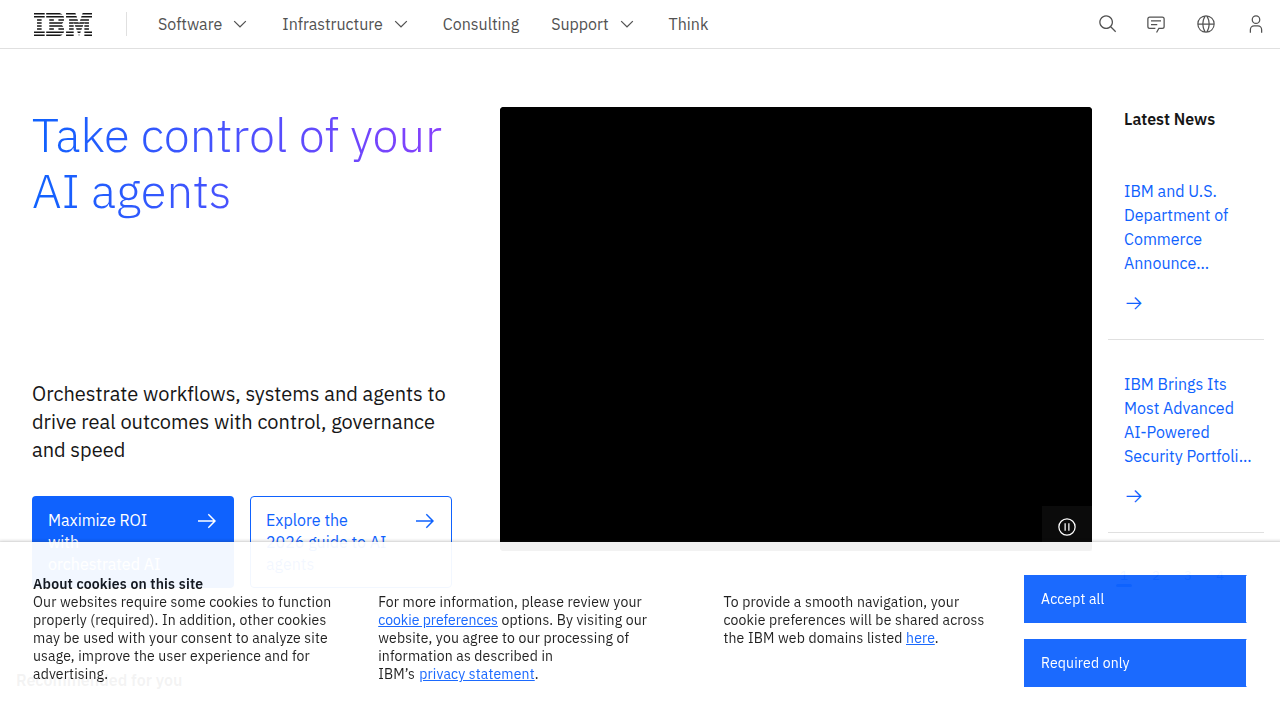Screen dimensions: 1280x720
Task: Expand the Infrastructure menu
Action: (345, 24)
